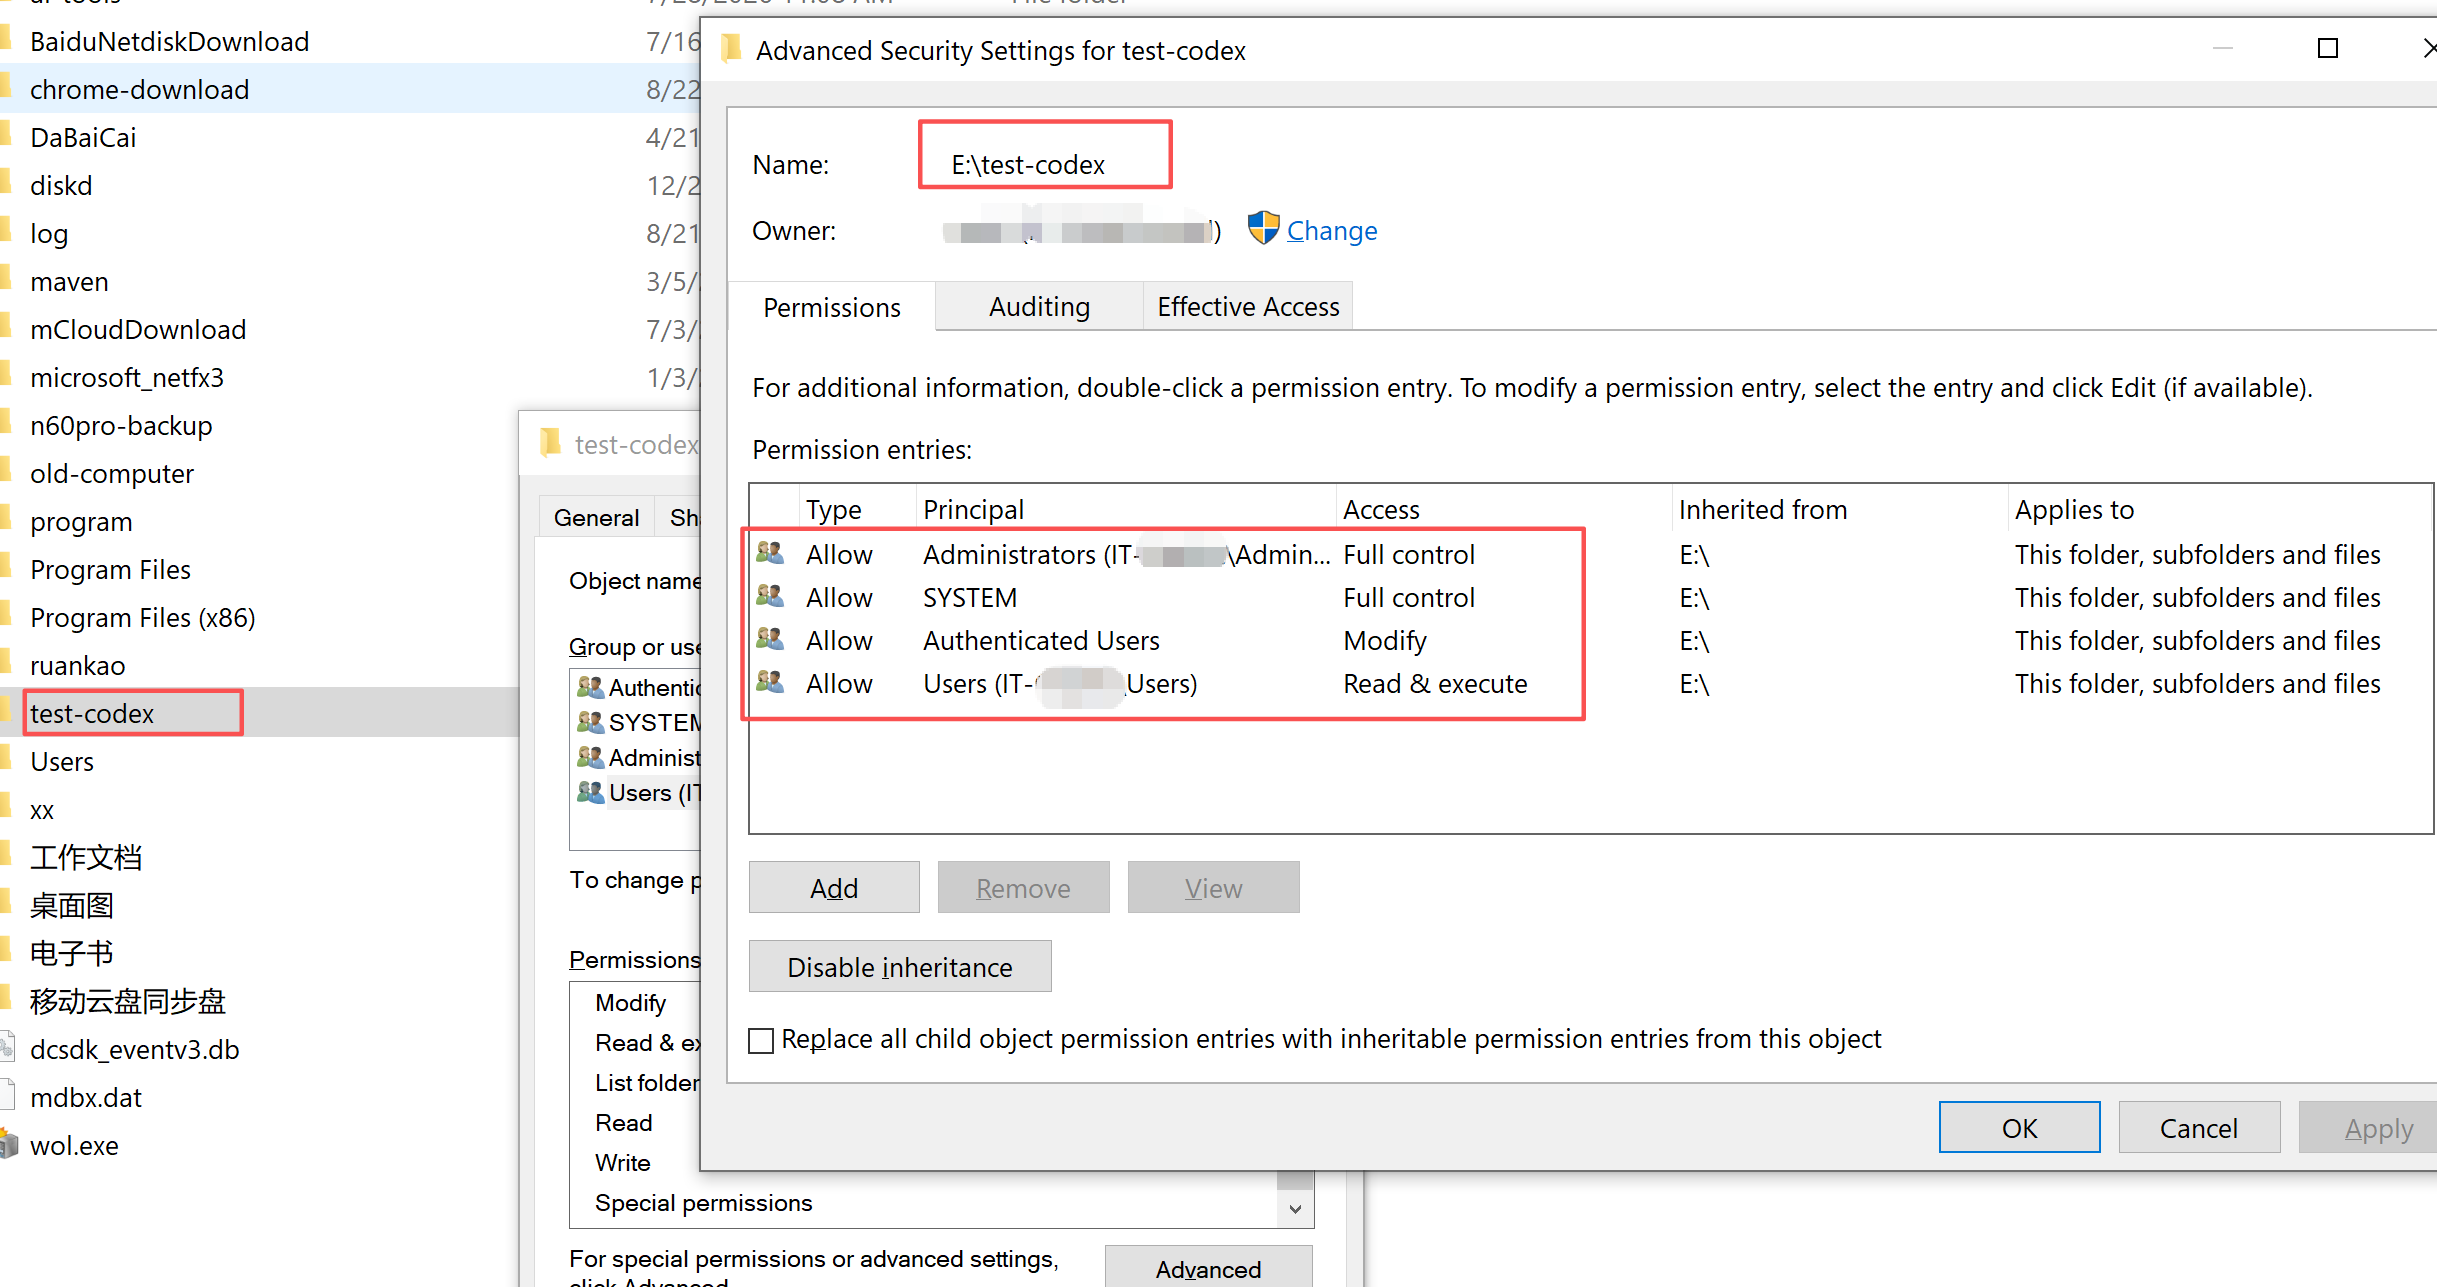Click Users group icon in Properties list
This screenshot has height=1287, width=2437.
coord(590,792)
